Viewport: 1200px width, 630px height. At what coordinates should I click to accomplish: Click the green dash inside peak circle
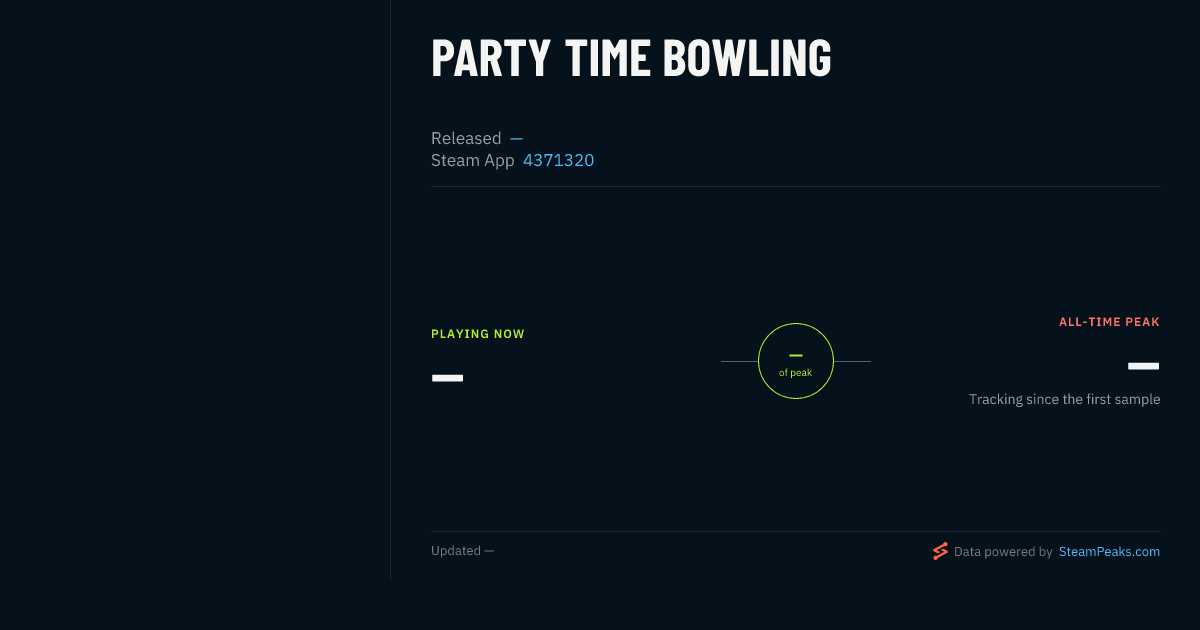pyautogui.click(x=796, y=355)
